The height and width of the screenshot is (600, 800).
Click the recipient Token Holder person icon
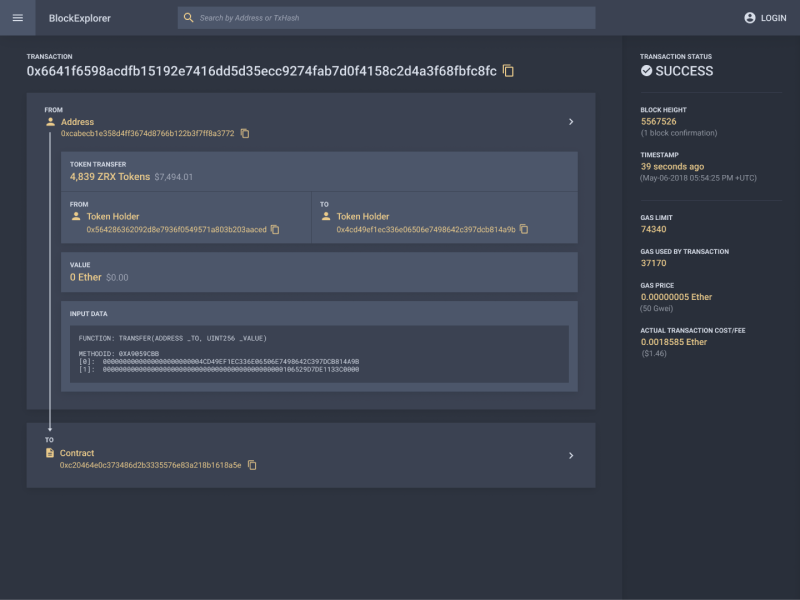[326, 216]
